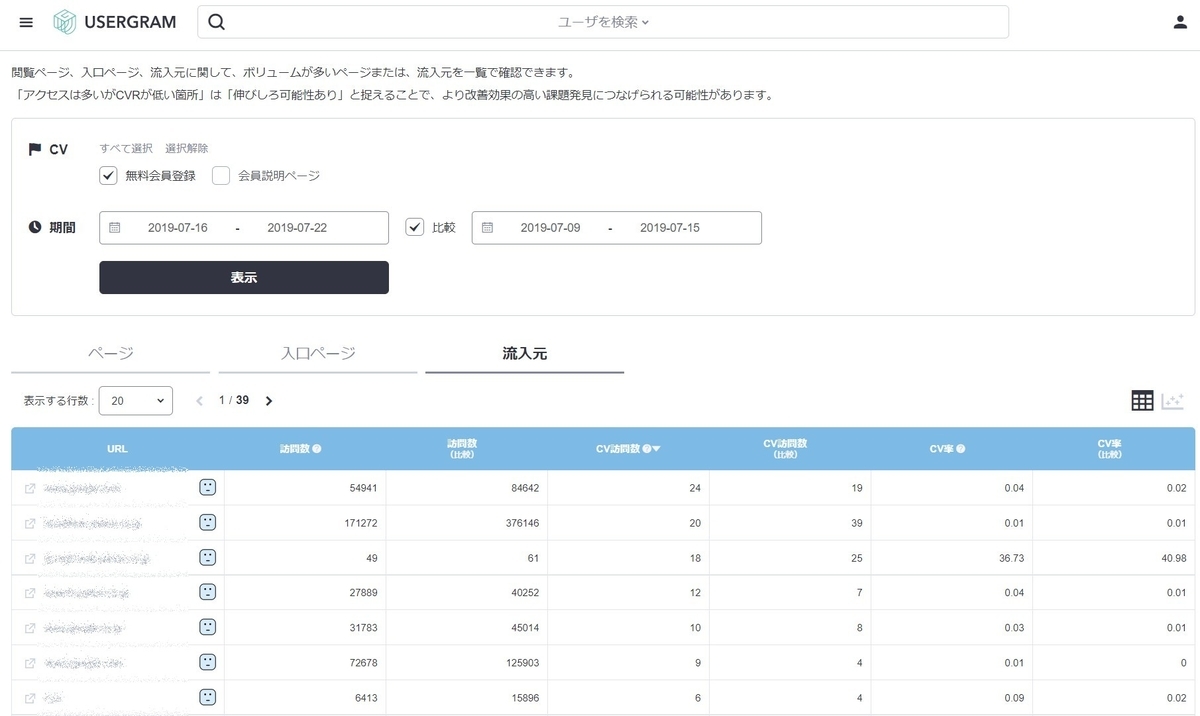Click the 表示 button

[x=244, y=277]
